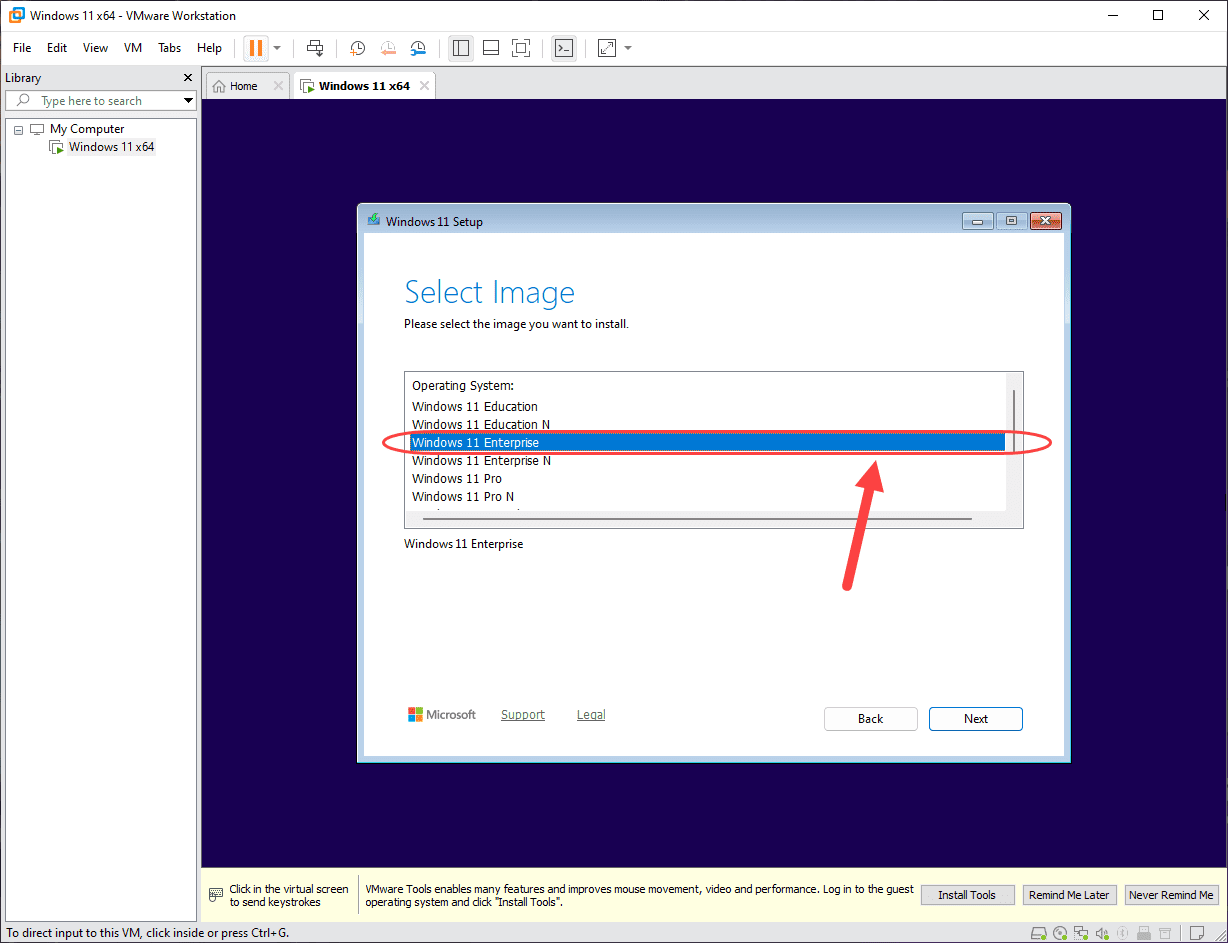Click the library search field
Screen dimensions: 1228x943
pyautogui.click(x=102, y=101)
